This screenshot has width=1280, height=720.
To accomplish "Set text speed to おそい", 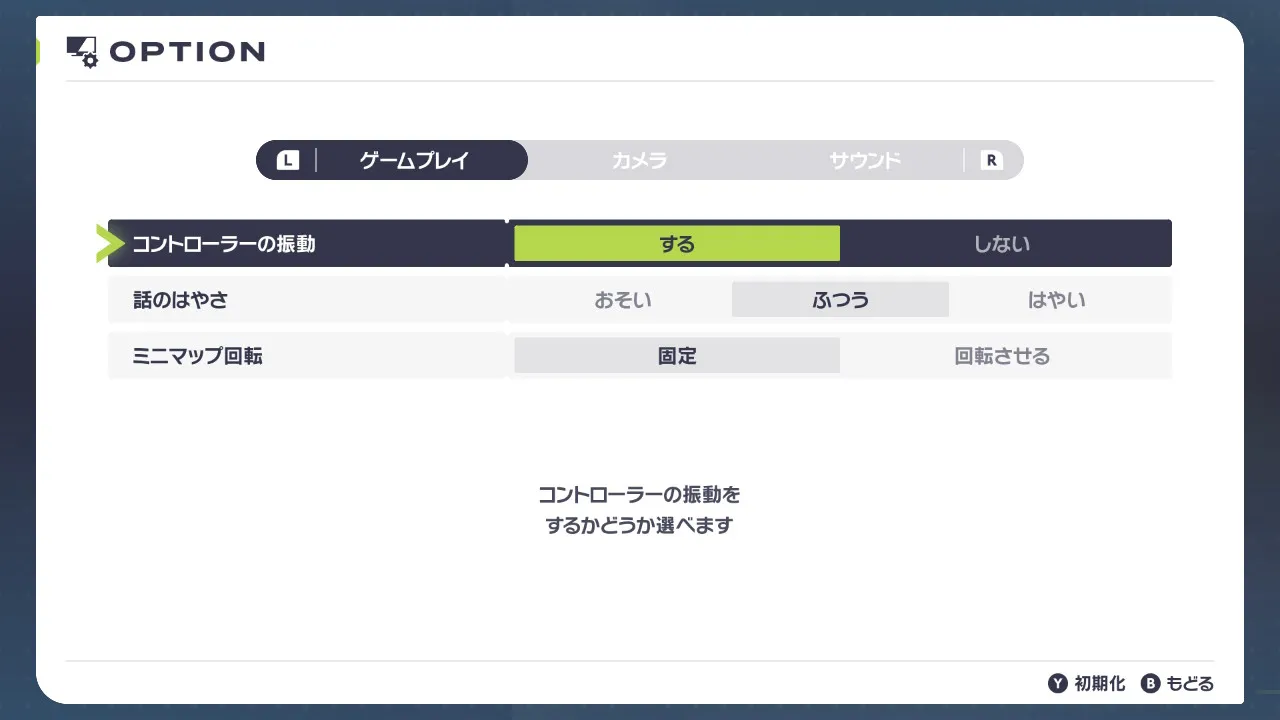I will point(623,300).
